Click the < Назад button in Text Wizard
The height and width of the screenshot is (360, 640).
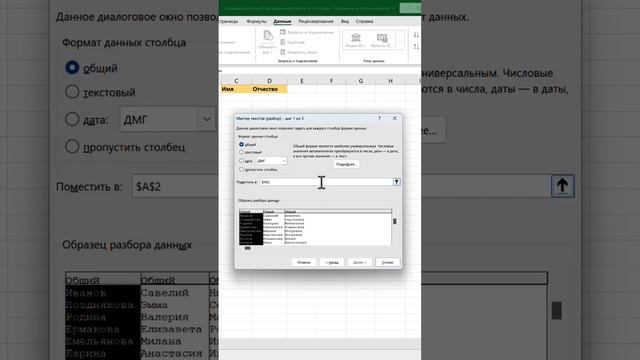(x=332, y=262)
